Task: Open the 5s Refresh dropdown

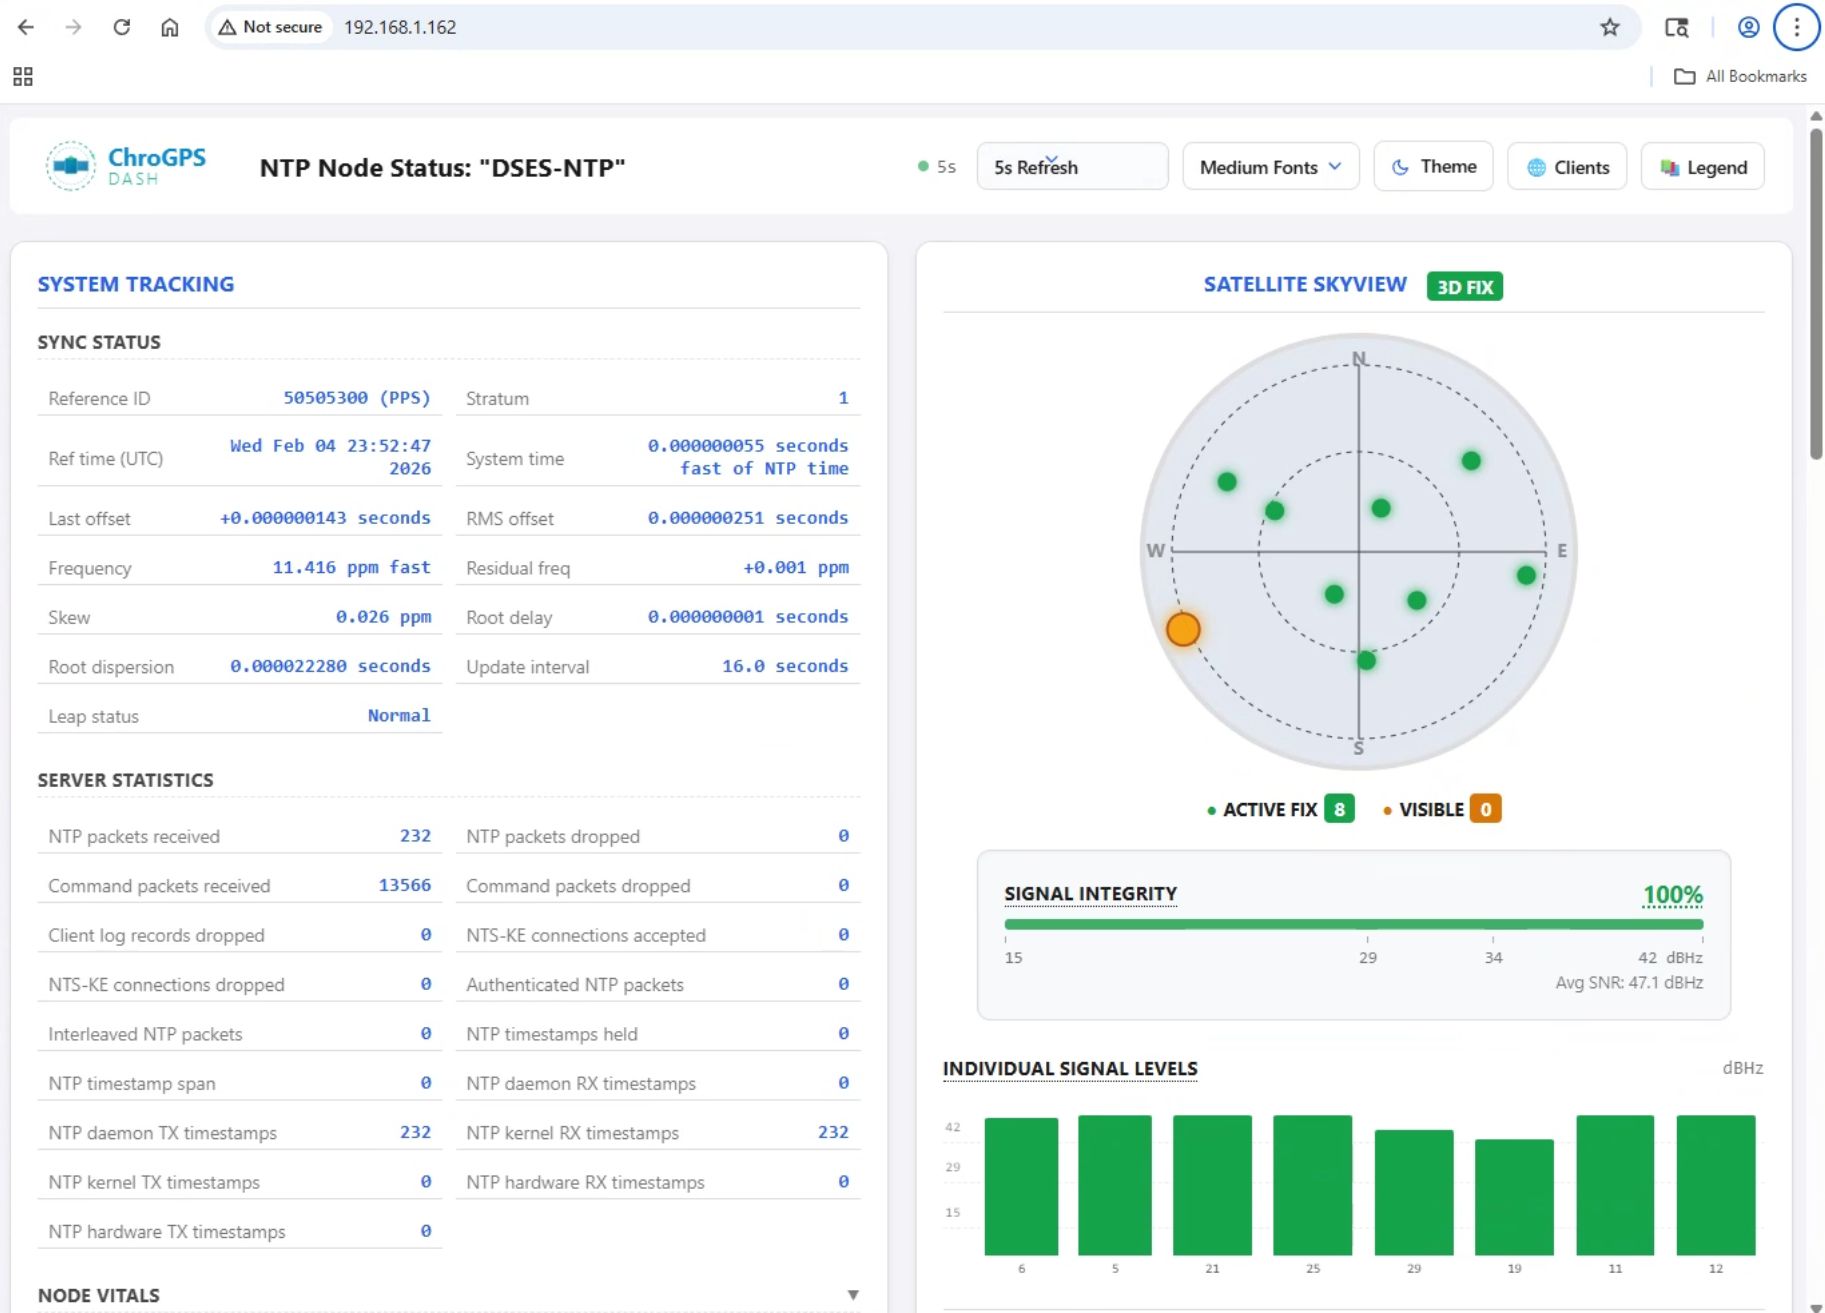Action: [1071, 167]
